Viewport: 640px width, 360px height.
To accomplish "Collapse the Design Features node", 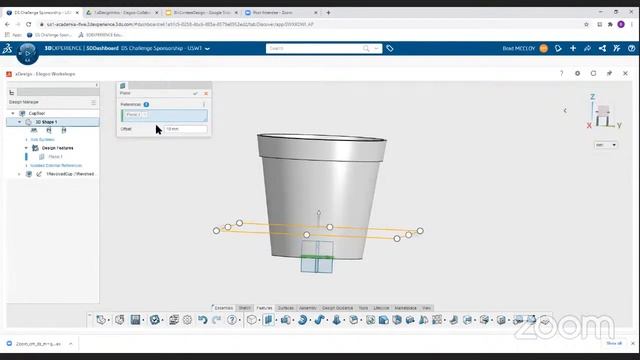I will click(x=27, y=148).
